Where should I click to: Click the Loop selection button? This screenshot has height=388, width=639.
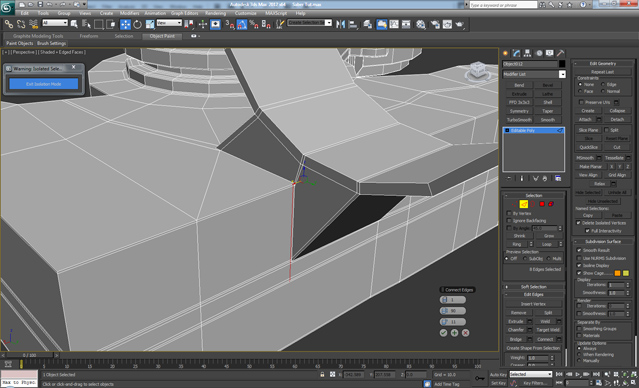(546, 244)
